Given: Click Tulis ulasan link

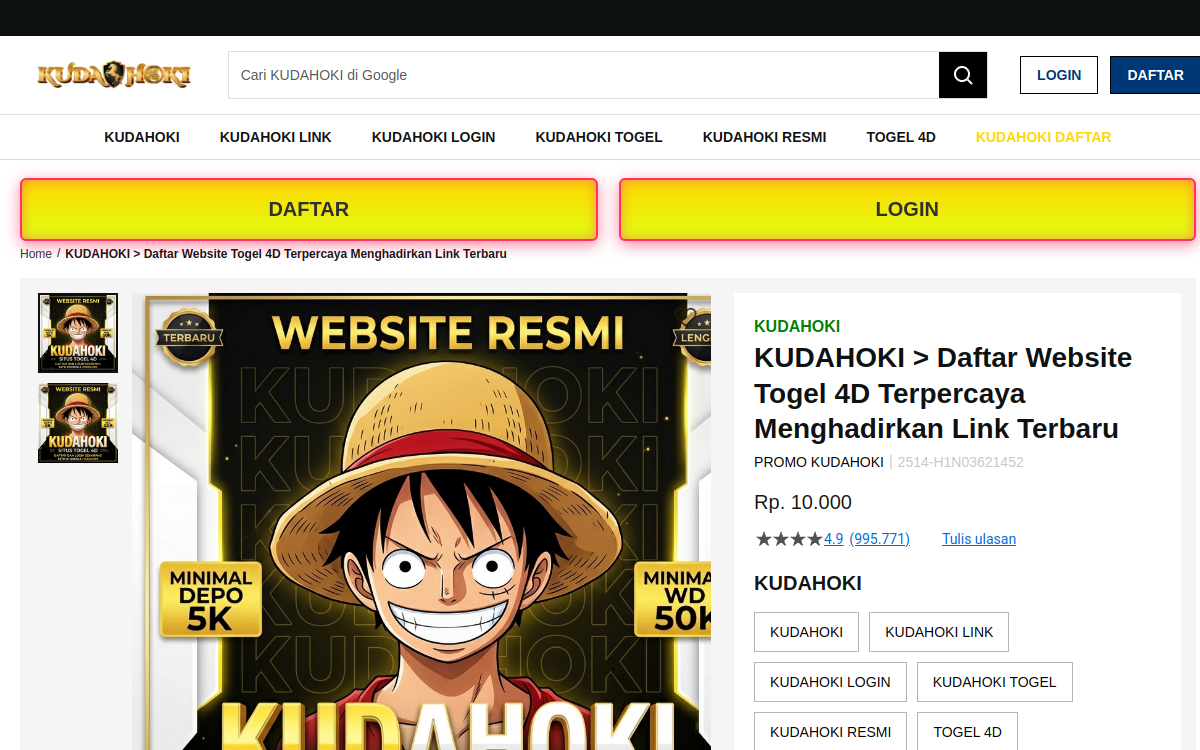Looking at the screenshot, I should click(x=979, y=539).
